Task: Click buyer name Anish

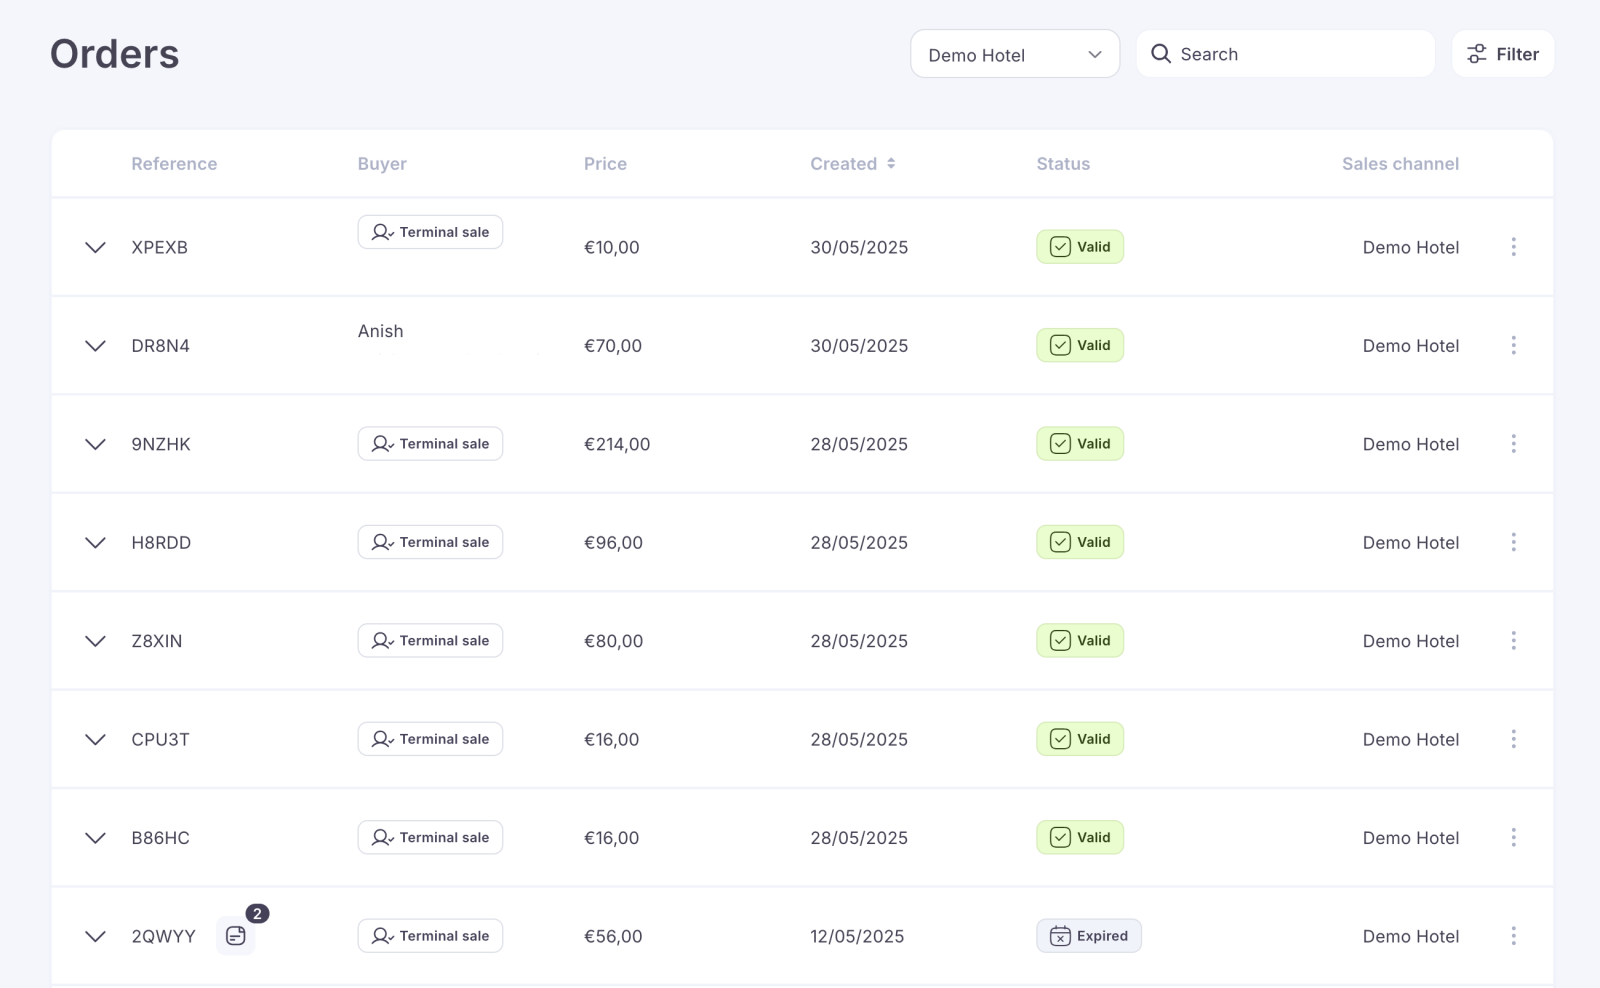Action: tap(381, 331)
